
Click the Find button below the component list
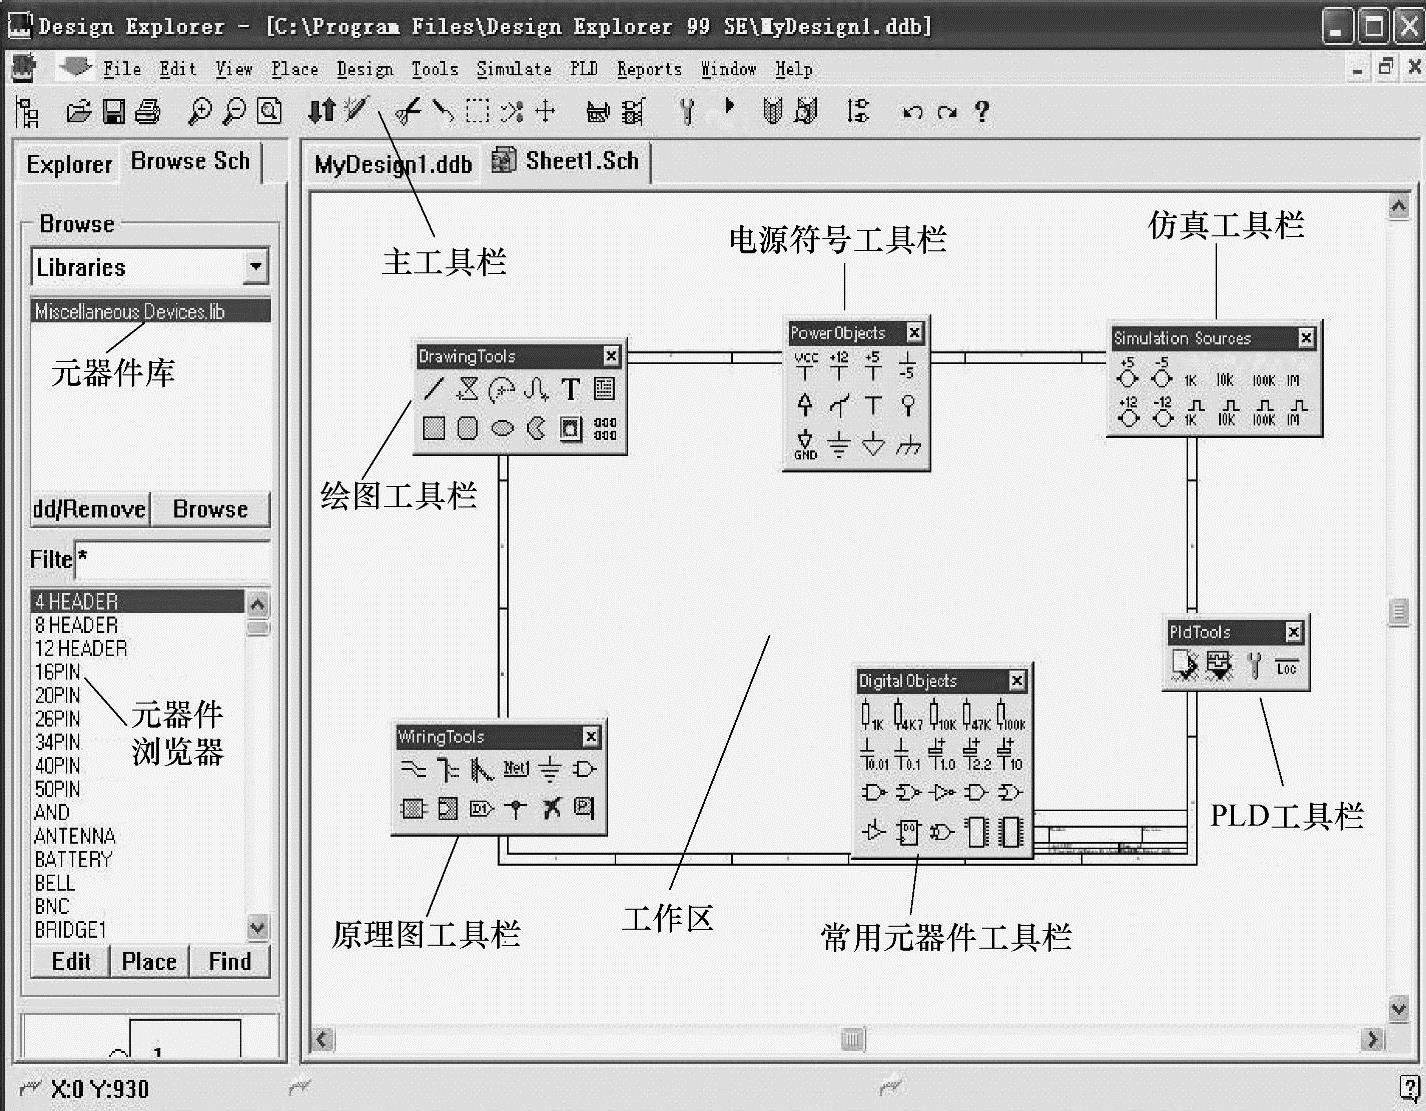pyautogui.click(x=230, y=962)
